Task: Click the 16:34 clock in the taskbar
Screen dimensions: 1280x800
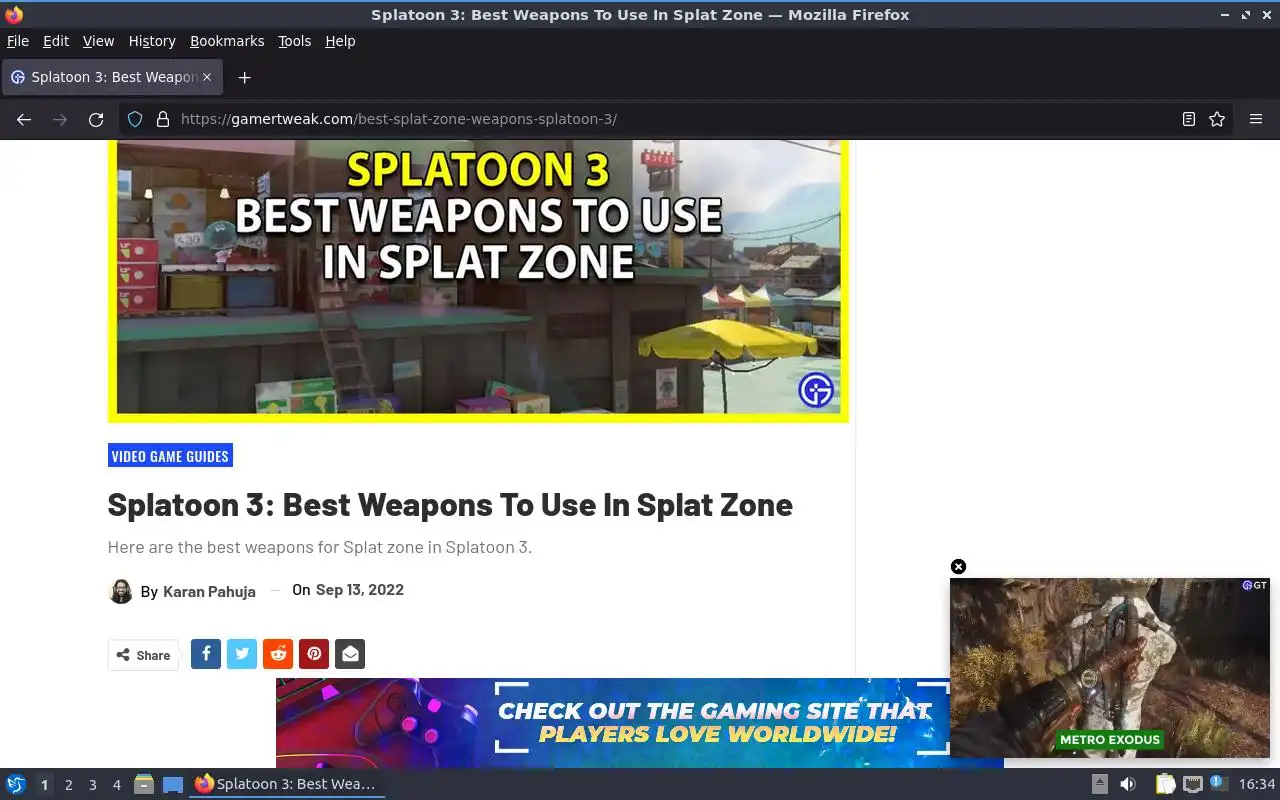Action: coord(1257,784)
